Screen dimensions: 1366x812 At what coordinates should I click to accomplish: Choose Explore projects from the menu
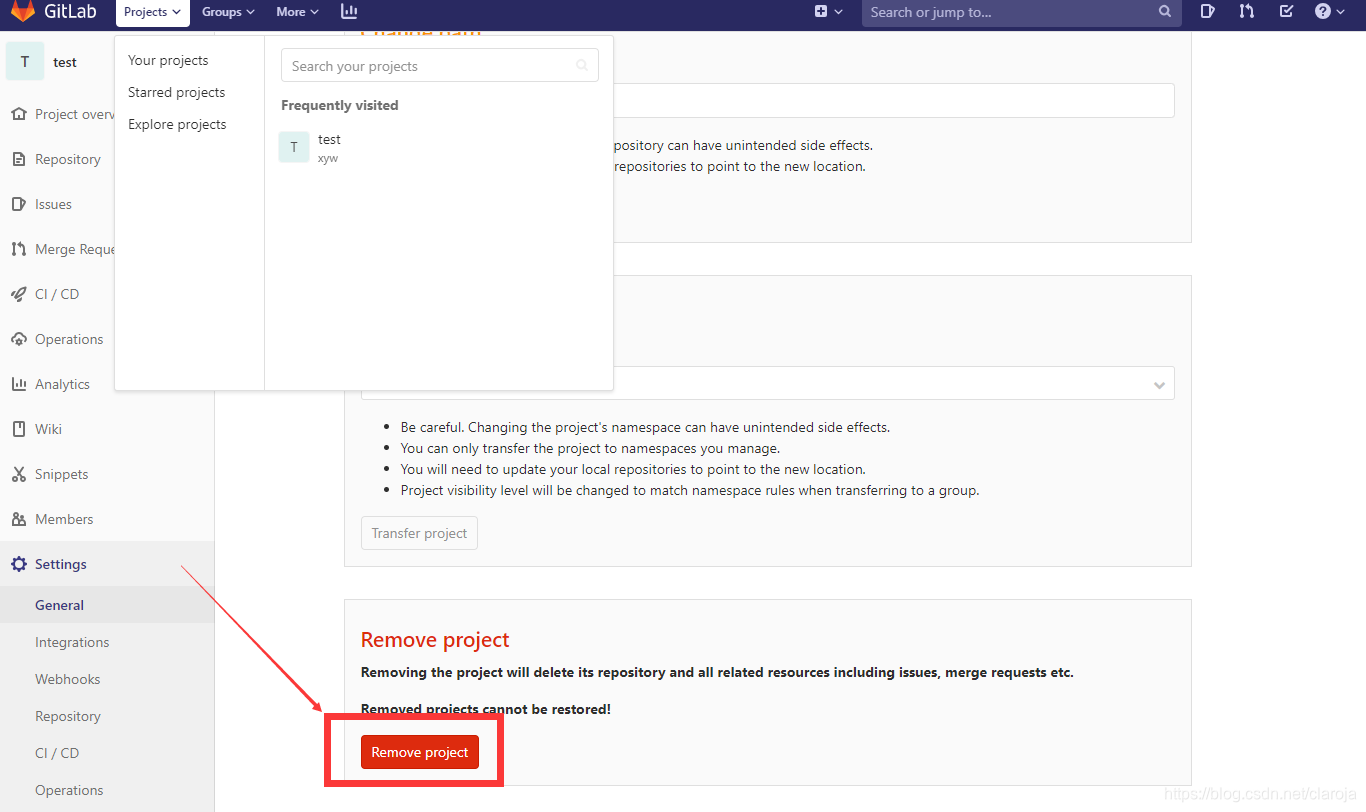point(177,124)
